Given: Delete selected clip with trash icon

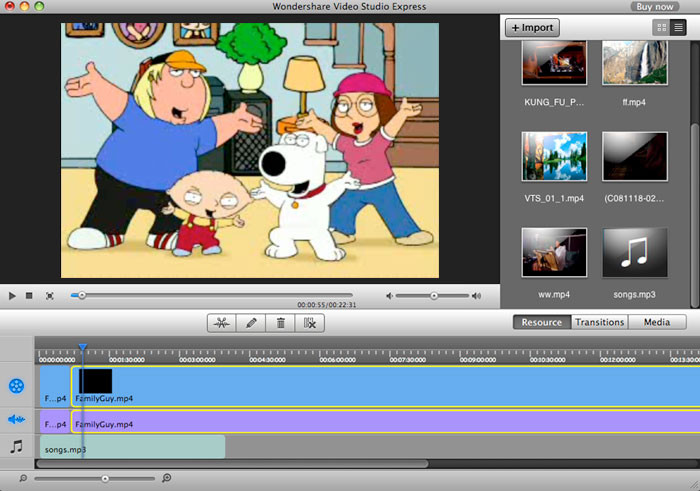Looking at the screenshot, I should (280, 323).
